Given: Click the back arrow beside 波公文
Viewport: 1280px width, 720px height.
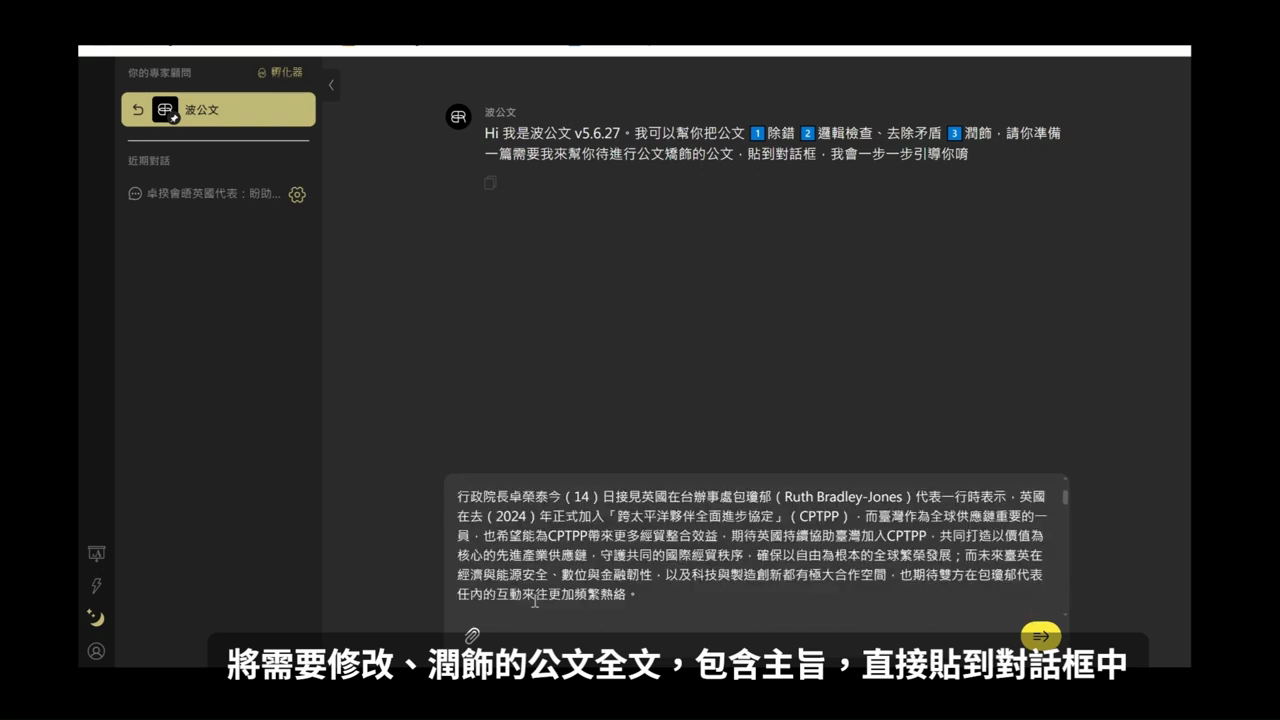Looking at the screenshot, I should [x=138, y=110].
